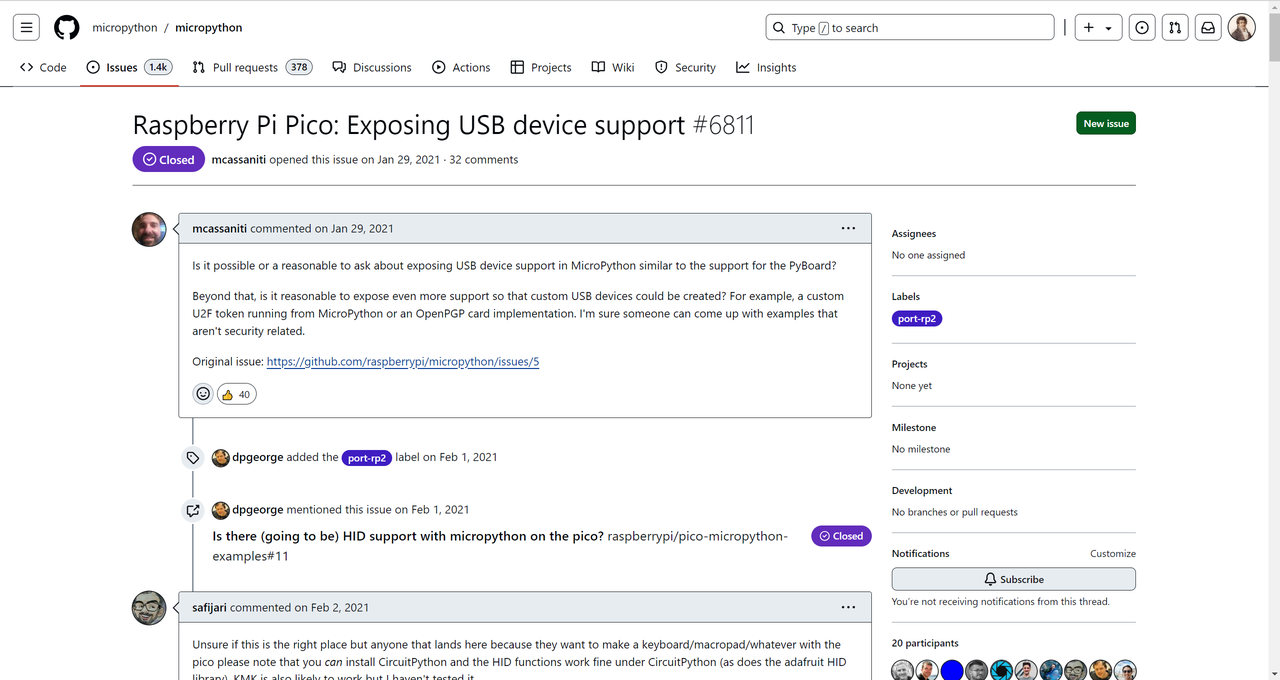Click the thumbs up 40 reaction

point(236,394)
